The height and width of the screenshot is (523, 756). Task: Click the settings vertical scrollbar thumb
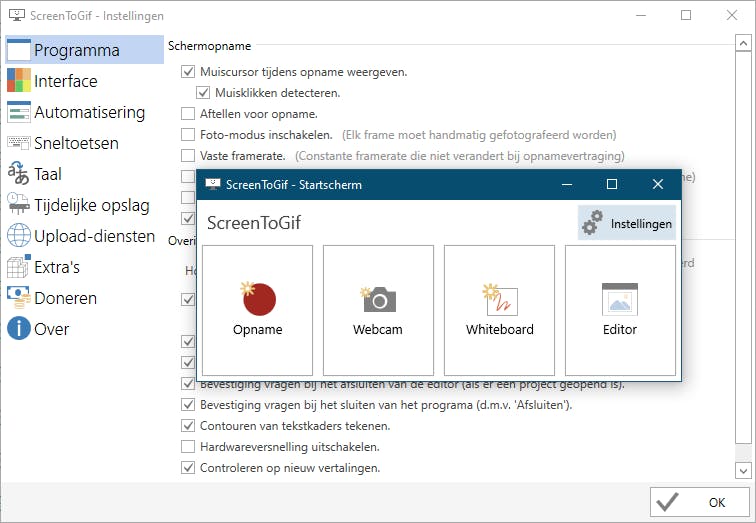(743, 248)
